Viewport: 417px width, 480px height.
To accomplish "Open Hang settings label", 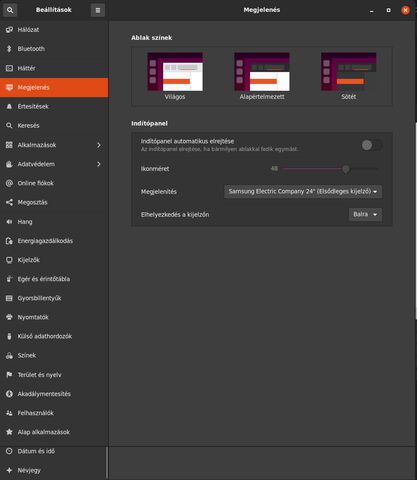I will (25, 222).
